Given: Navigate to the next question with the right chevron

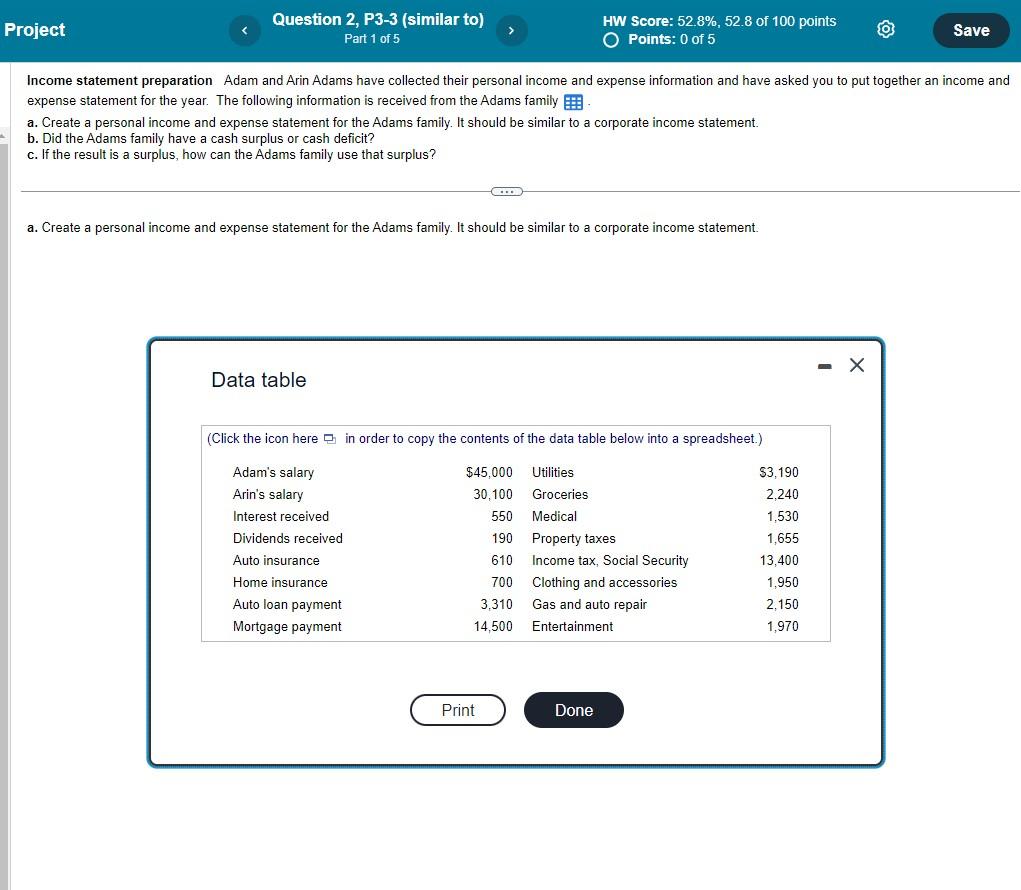Looking at the screenshot, I should [511, 30].
